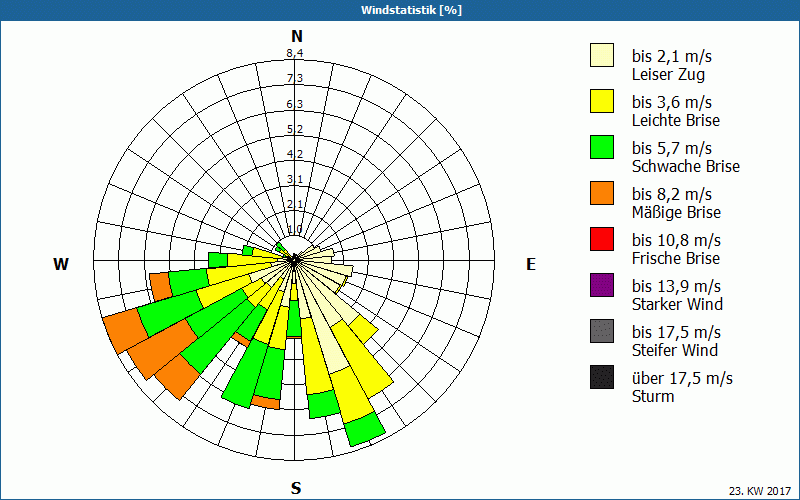The image size is (800, 500).
Task: Click the 'bis 10,8 m/s' legend text
Action: pos(676,240)
